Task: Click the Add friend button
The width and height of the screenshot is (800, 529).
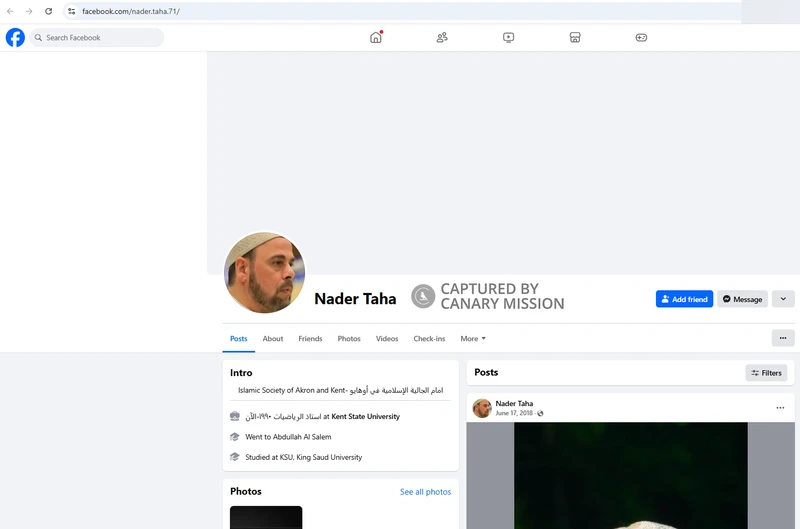Action: pos(684,299)
